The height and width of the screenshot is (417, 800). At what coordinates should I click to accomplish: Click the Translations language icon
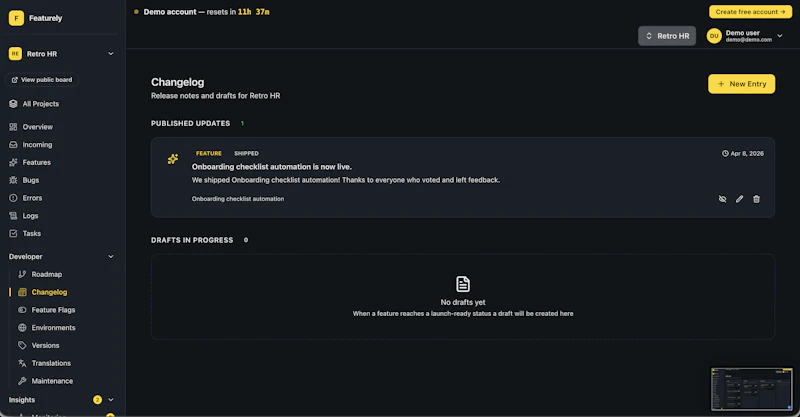22,363
